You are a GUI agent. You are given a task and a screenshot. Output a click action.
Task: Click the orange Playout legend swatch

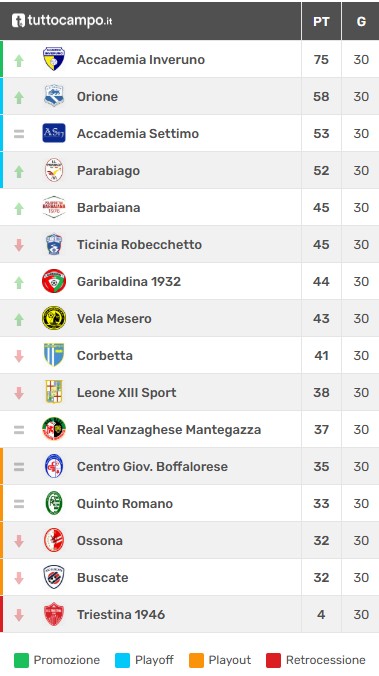click(196, 660)
